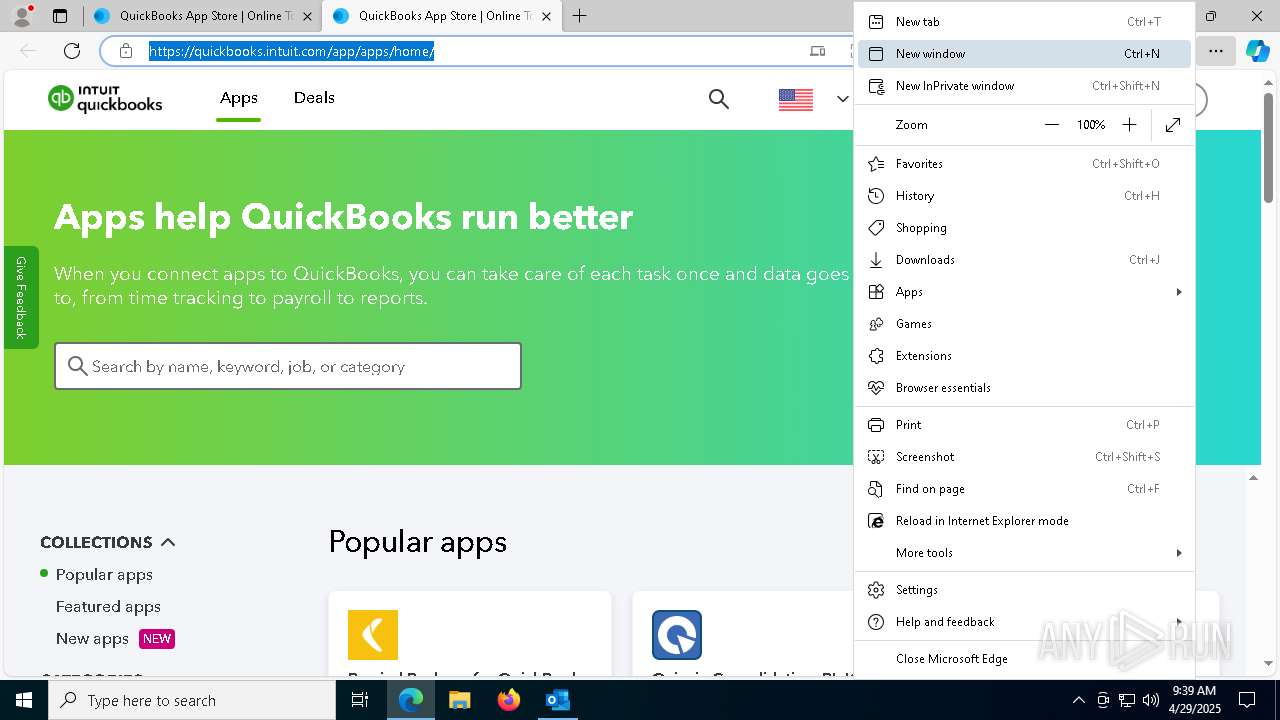This screenshot has height=720, width=1280.
Task: Open Favorites from menu
Action: tap(1024, 164)
